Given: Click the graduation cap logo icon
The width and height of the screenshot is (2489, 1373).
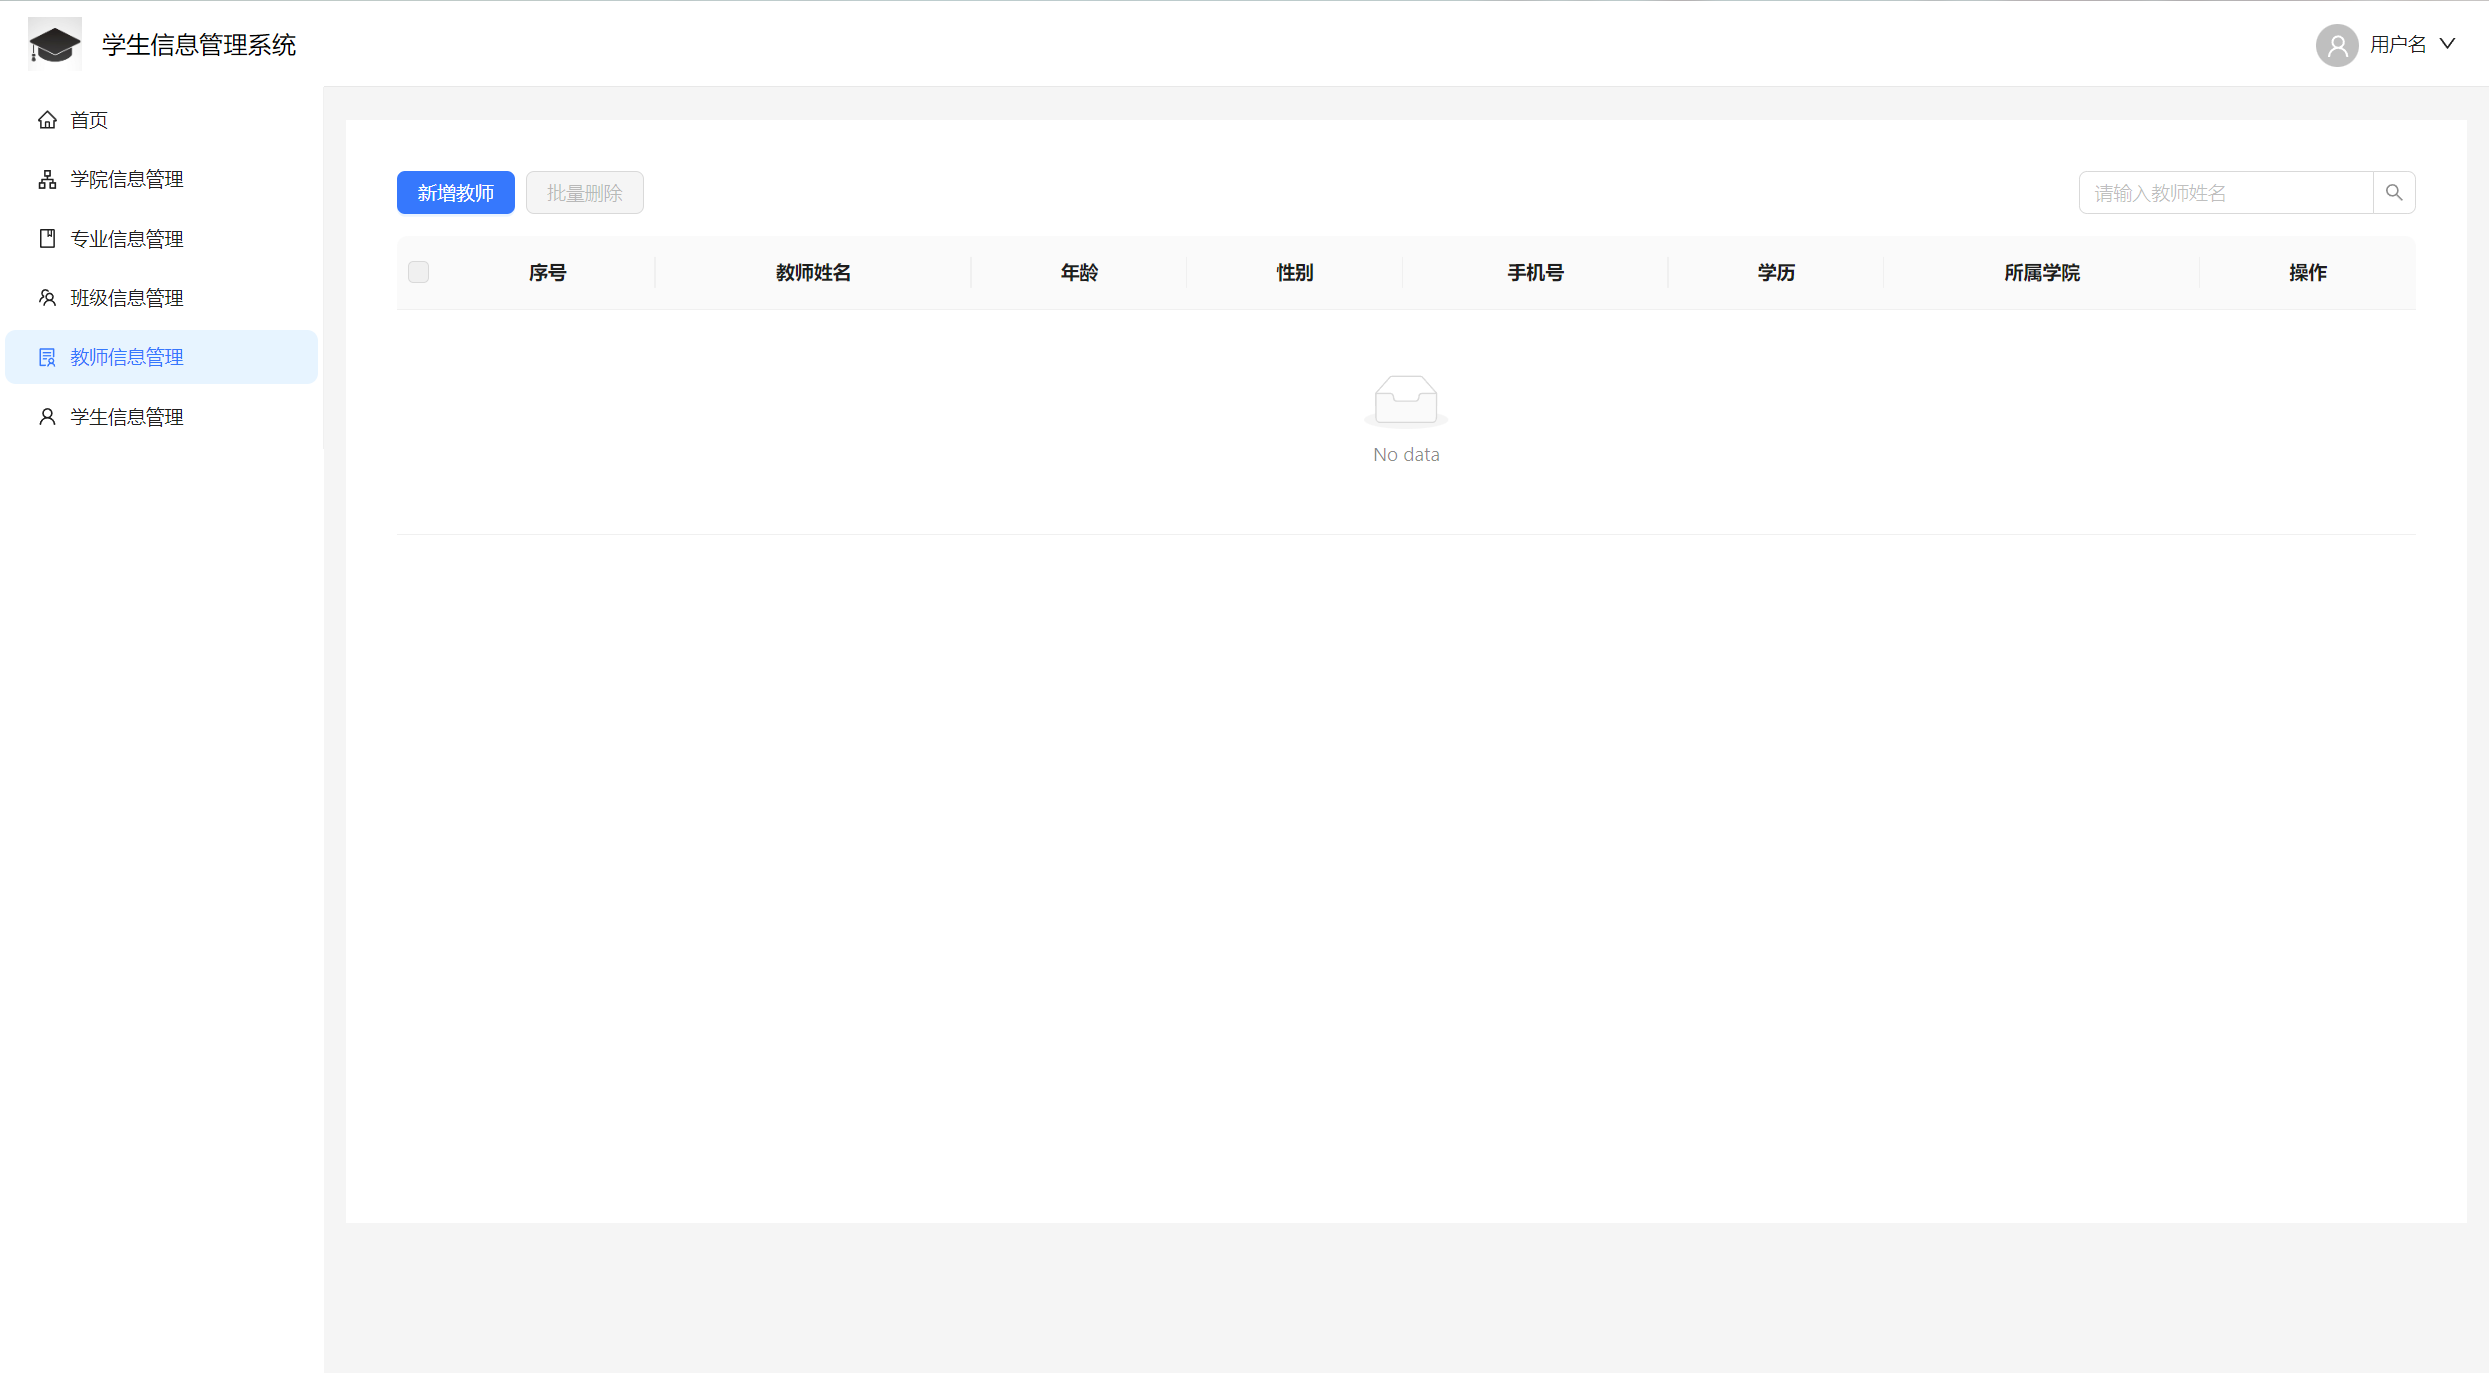Looking at the screenshot, I should (x=54, y=45).
